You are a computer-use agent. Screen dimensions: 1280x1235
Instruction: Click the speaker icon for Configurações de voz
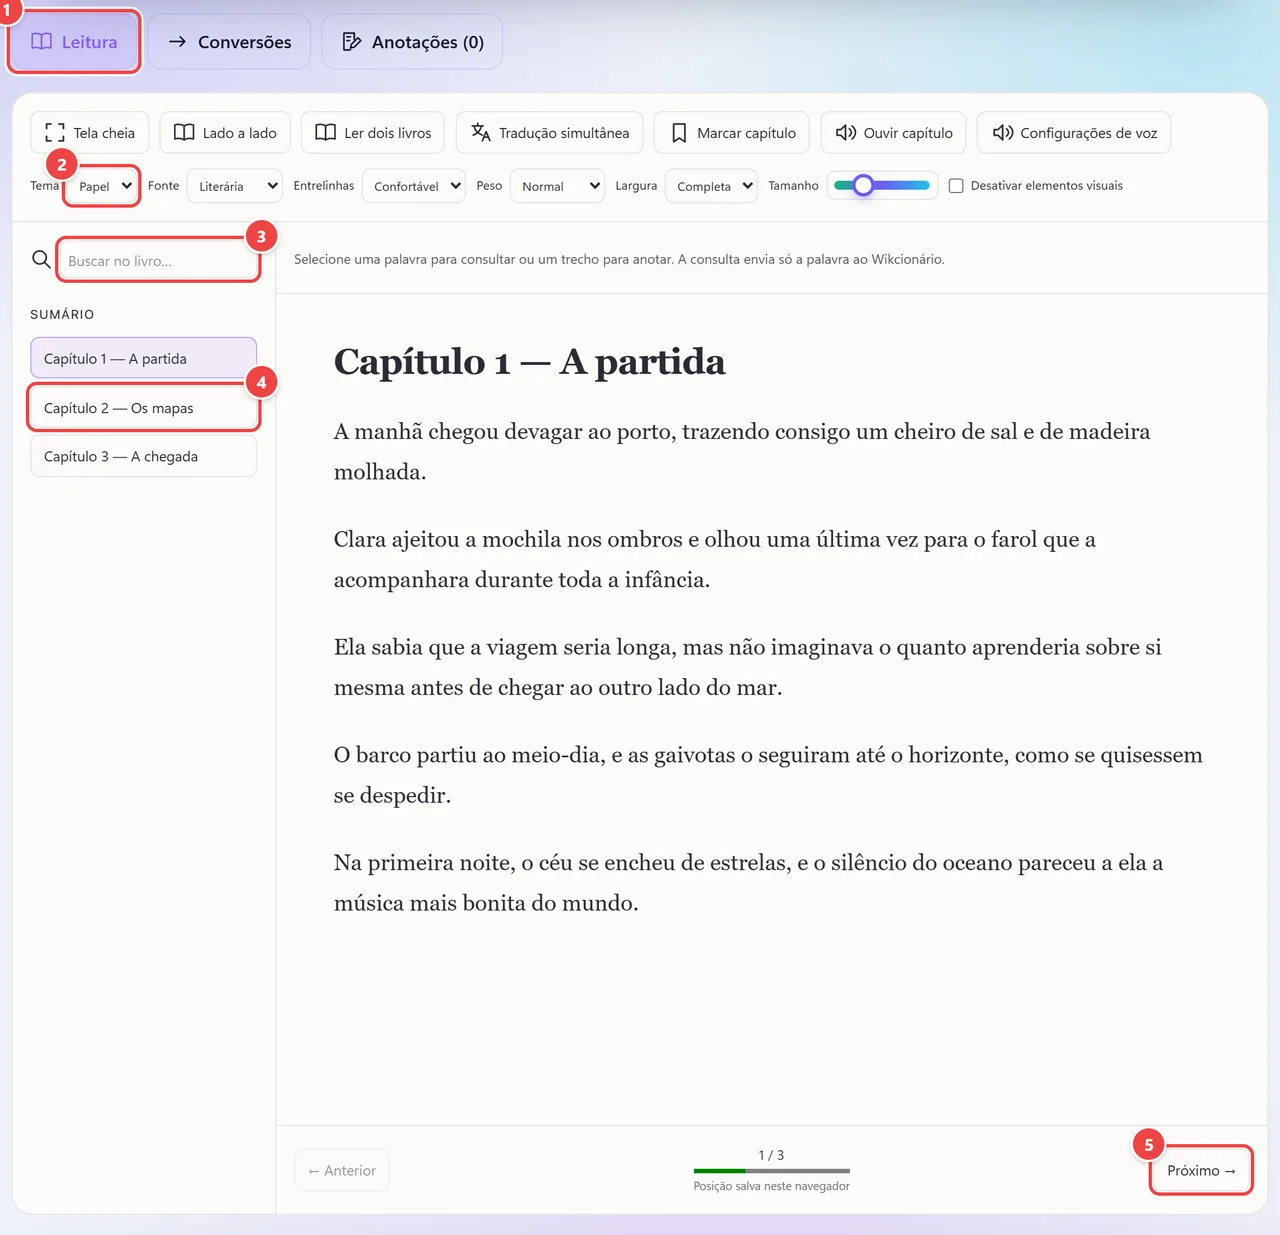click(1003, 133)
